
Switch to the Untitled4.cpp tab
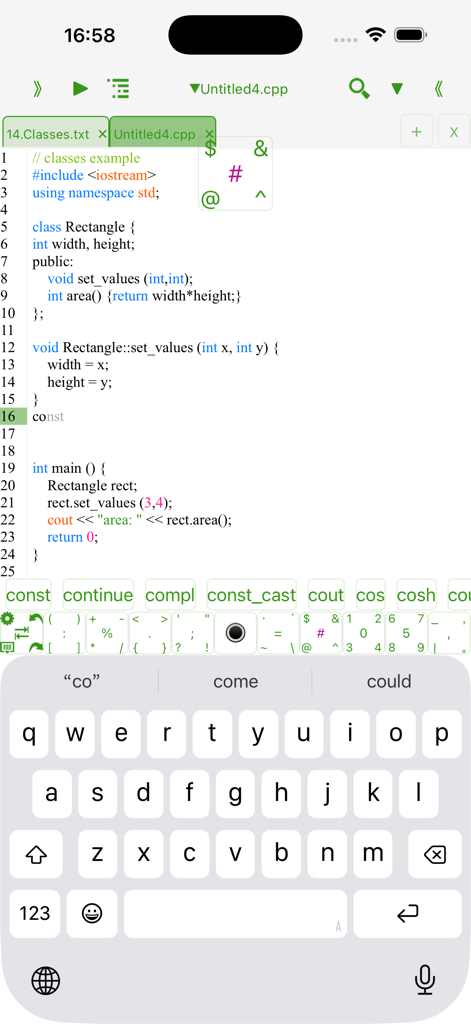point(155,135)
